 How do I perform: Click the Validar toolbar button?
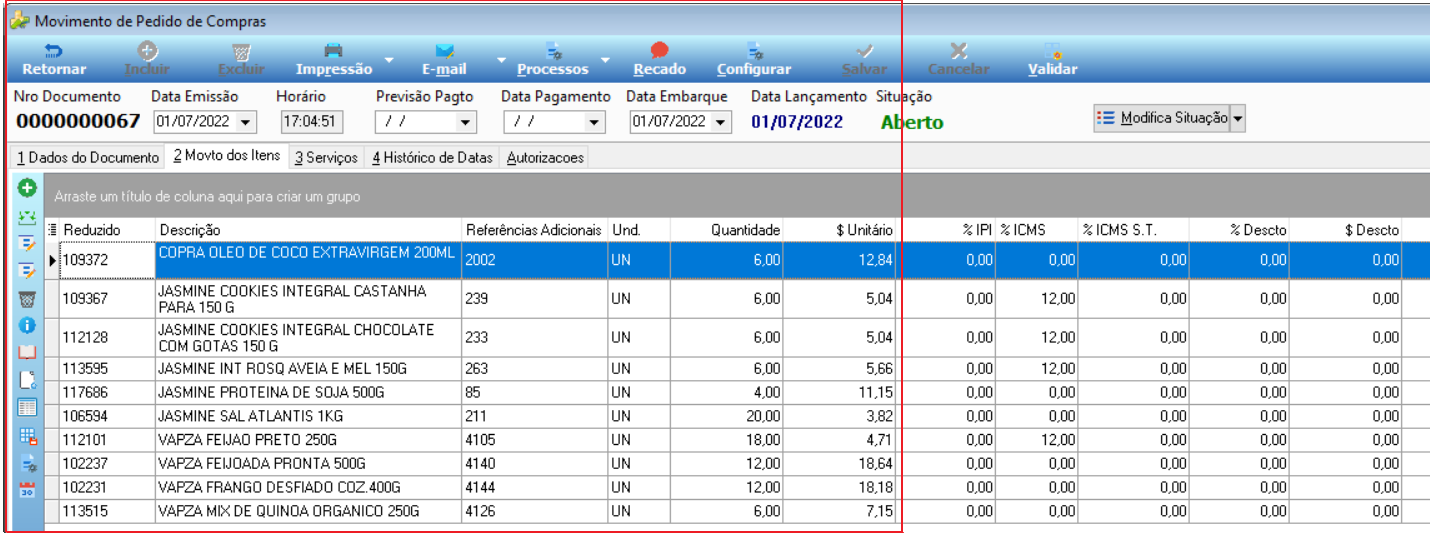[1053, 60]
